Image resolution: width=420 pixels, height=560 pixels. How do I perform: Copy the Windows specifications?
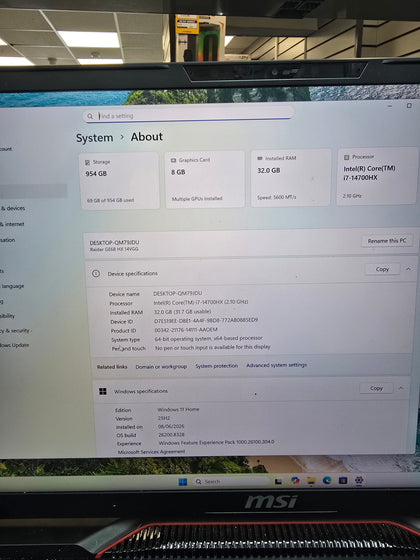coord(376,388)
